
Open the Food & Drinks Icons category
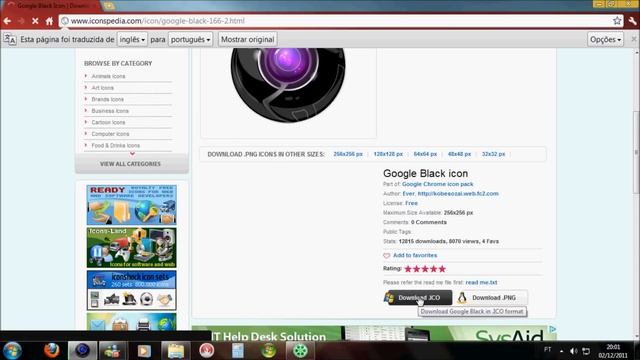(x=116, y=145)
